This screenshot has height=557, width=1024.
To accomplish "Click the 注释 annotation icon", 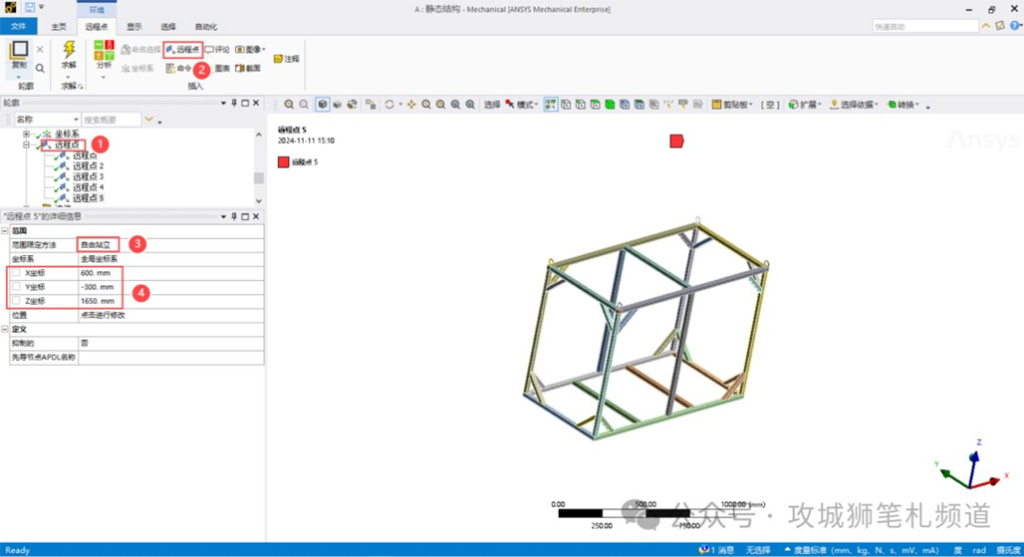I will pos(285,59).
